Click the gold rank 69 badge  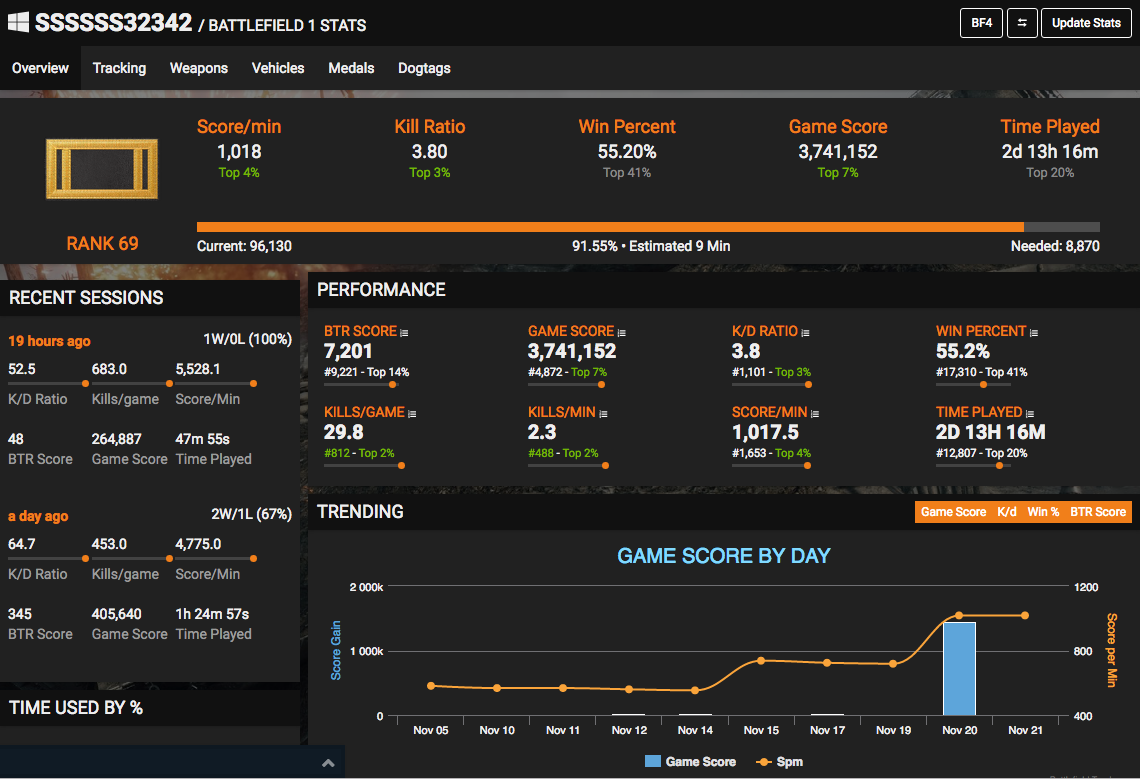[x=102, y=169]
